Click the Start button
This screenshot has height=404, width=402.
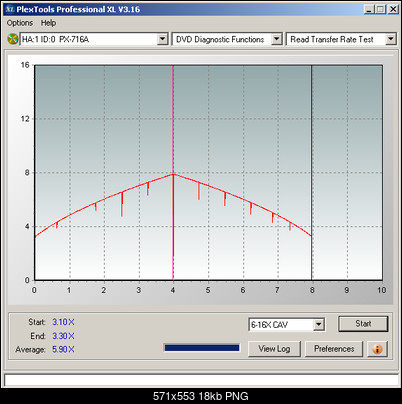tap(363, 324)
